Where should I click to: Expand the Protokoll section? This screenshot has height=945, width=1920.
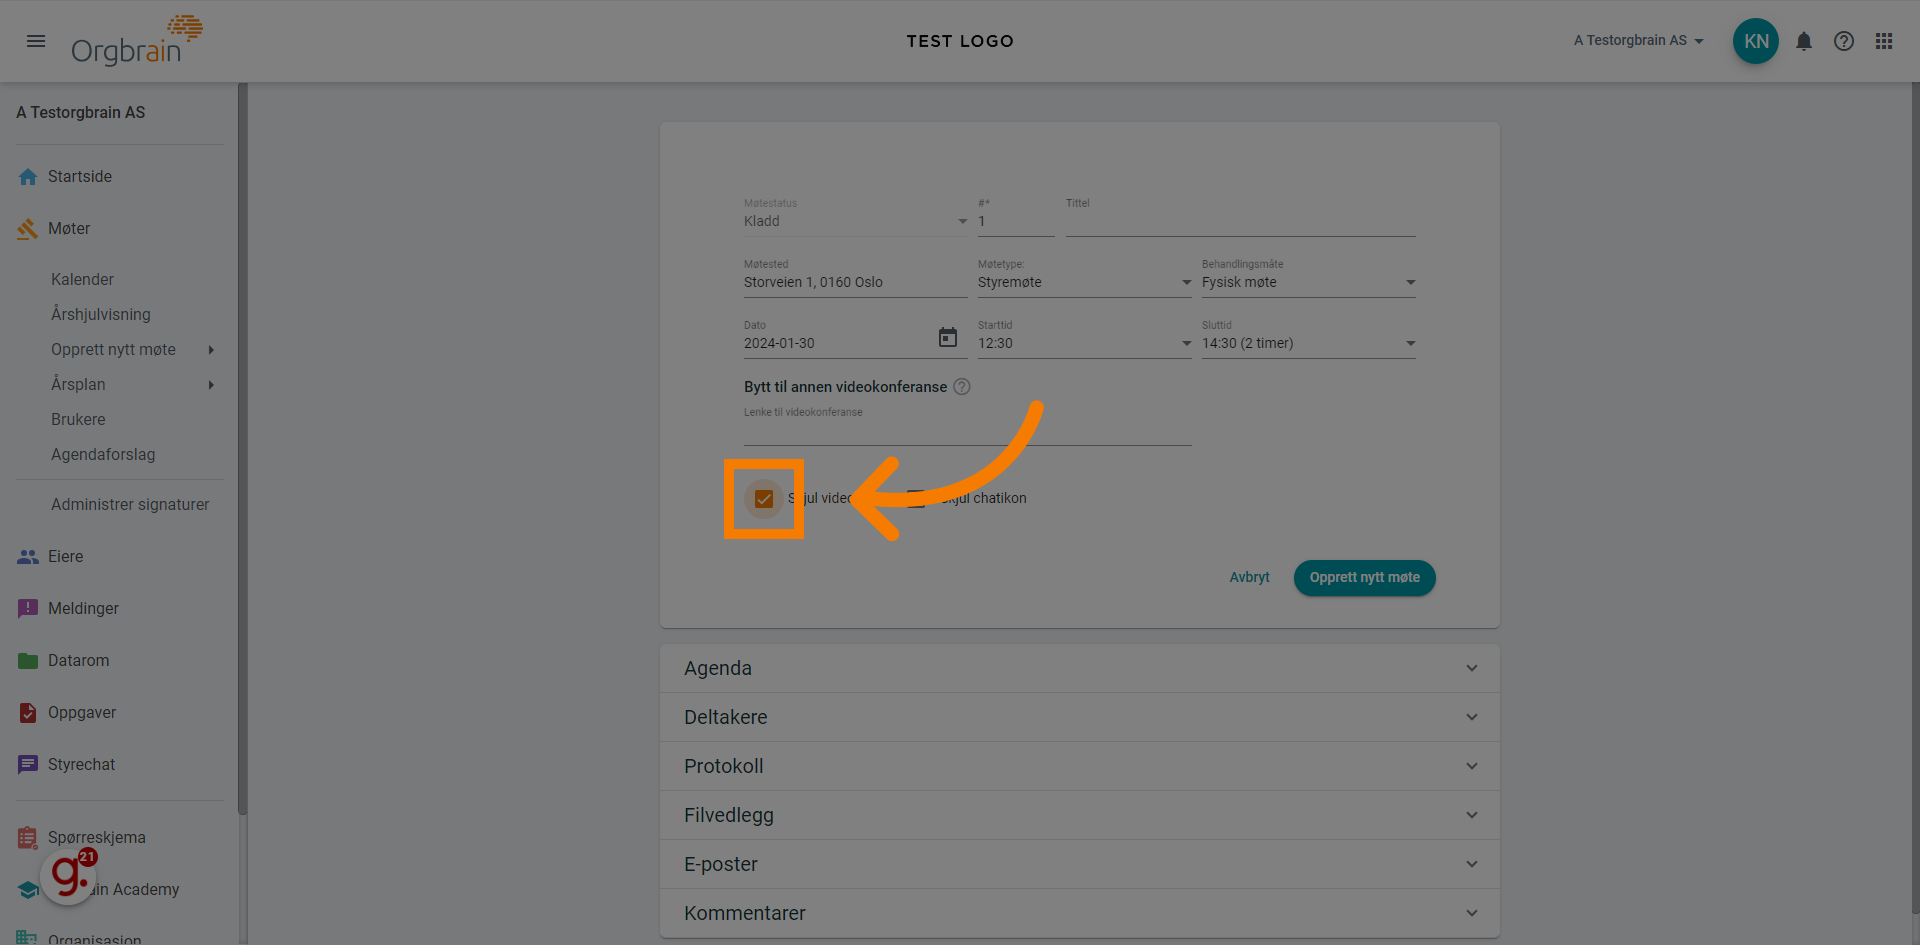(x=1080, y=766)
